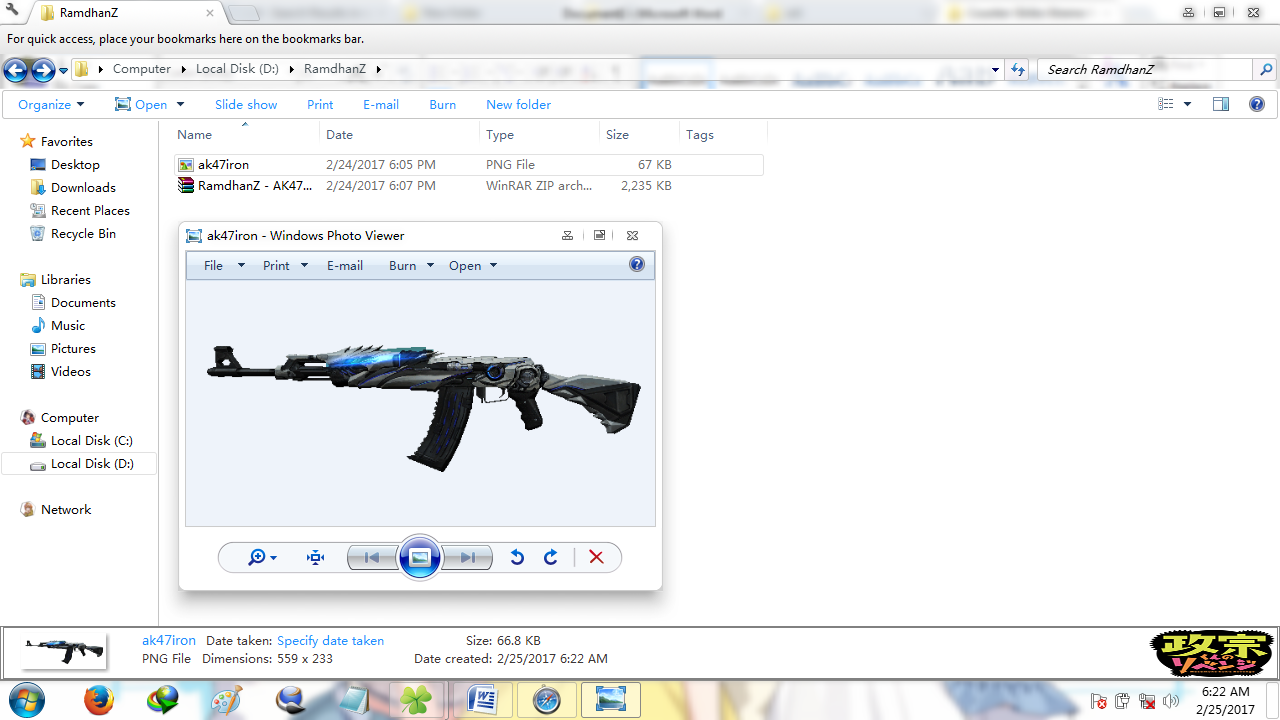
Task: Click E-mail in the Explorer toolbar
Action: click(381, 104)
